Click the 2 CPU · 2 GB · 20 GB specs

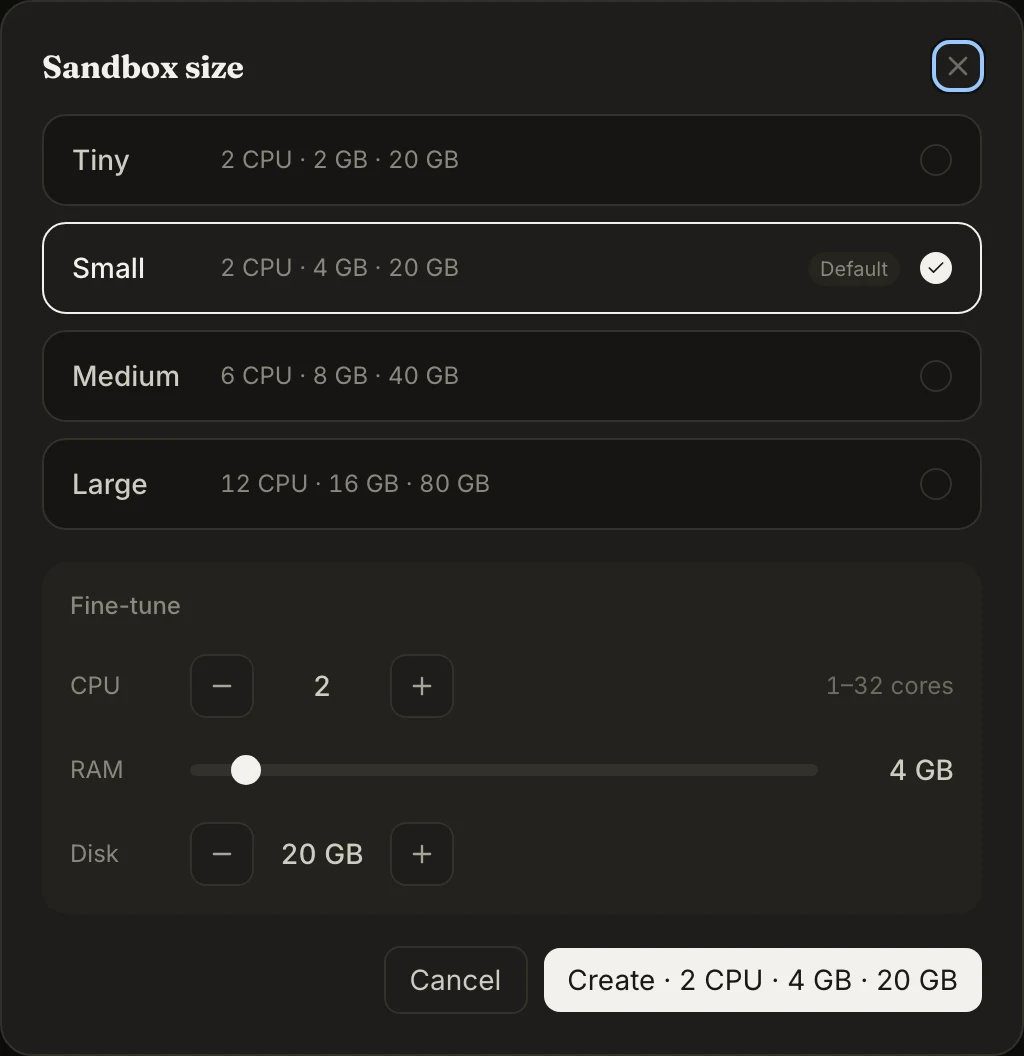pos(340,160)
